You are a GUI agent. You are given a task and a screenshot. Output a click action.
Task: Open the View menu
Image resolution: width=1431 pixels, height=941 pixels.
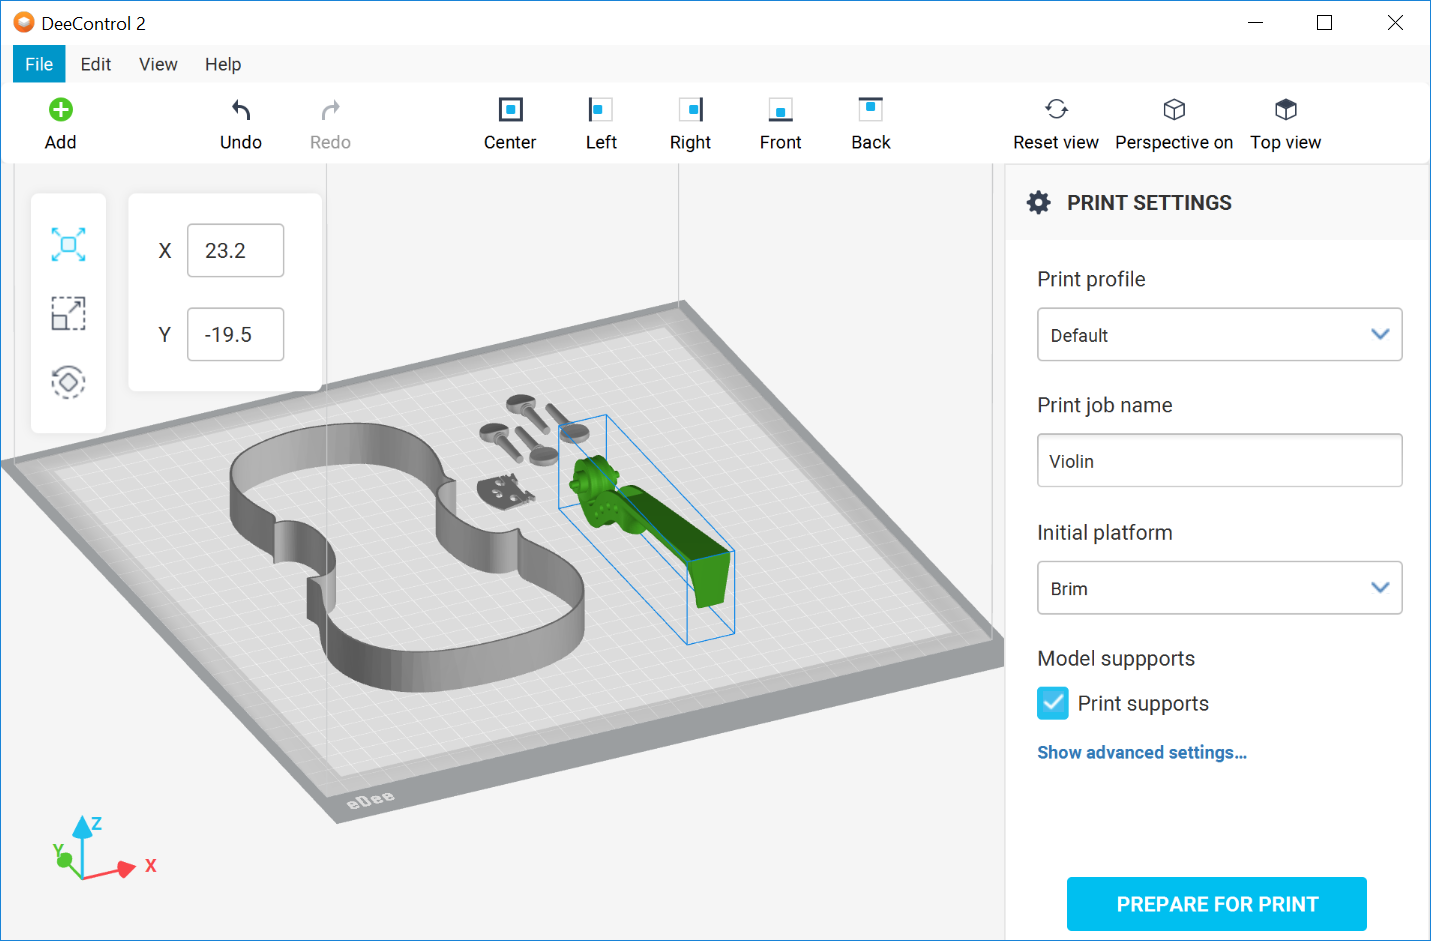[158, 64]
